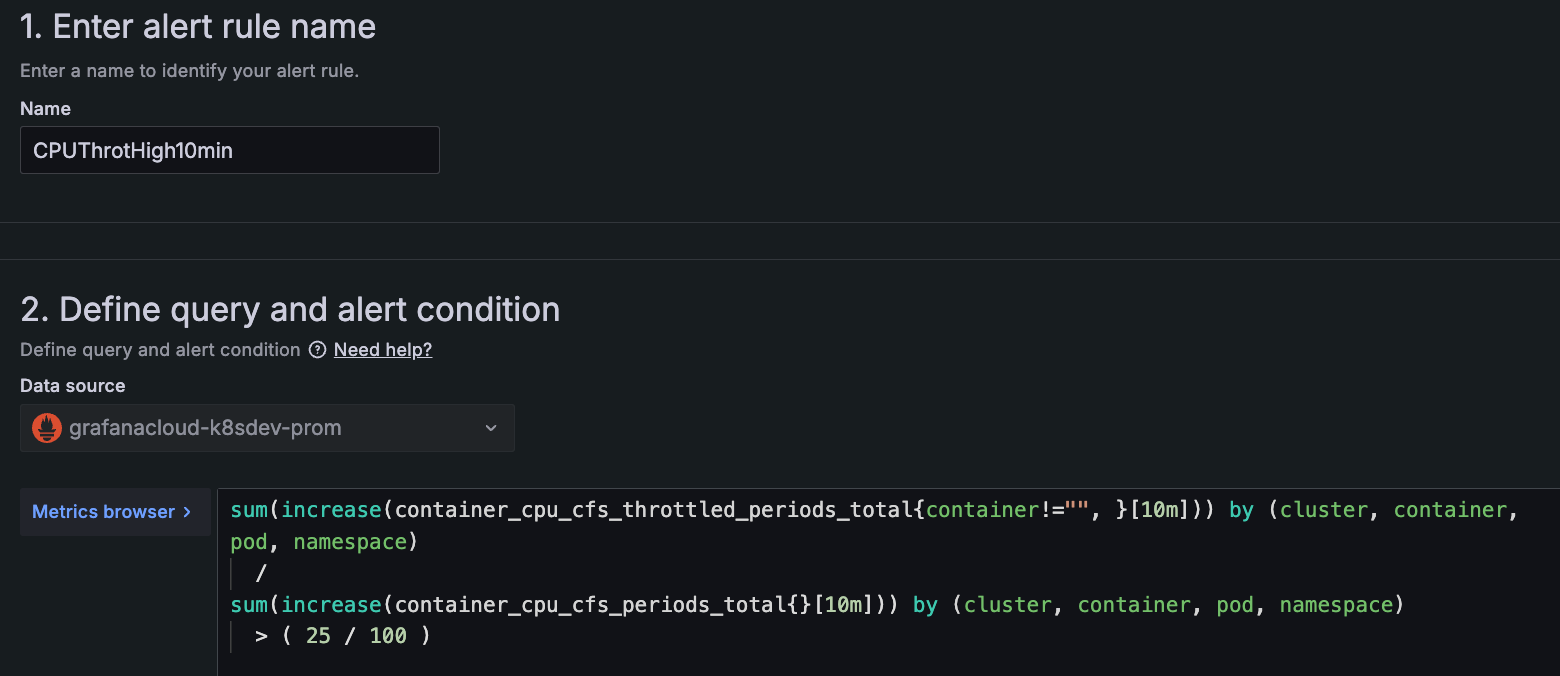
Task: Click the "pod, namespace)" continuation line
Action: (x=323, y=542)
